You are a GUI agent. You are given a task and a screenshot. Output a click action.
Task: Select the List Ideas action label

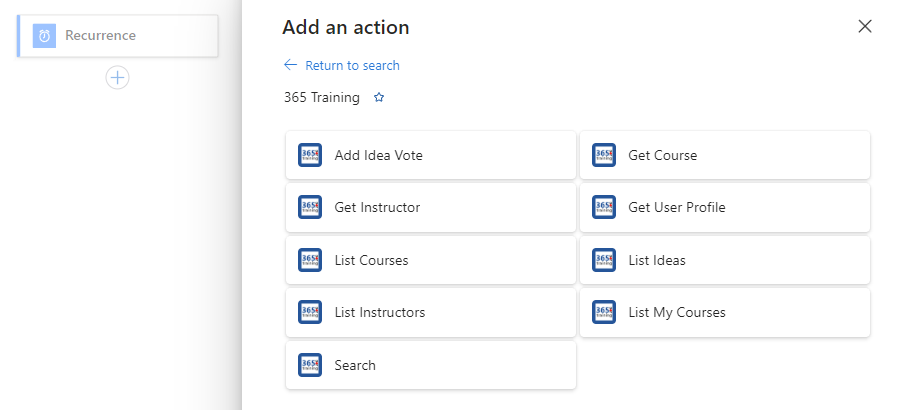click(x=657, y=260)
